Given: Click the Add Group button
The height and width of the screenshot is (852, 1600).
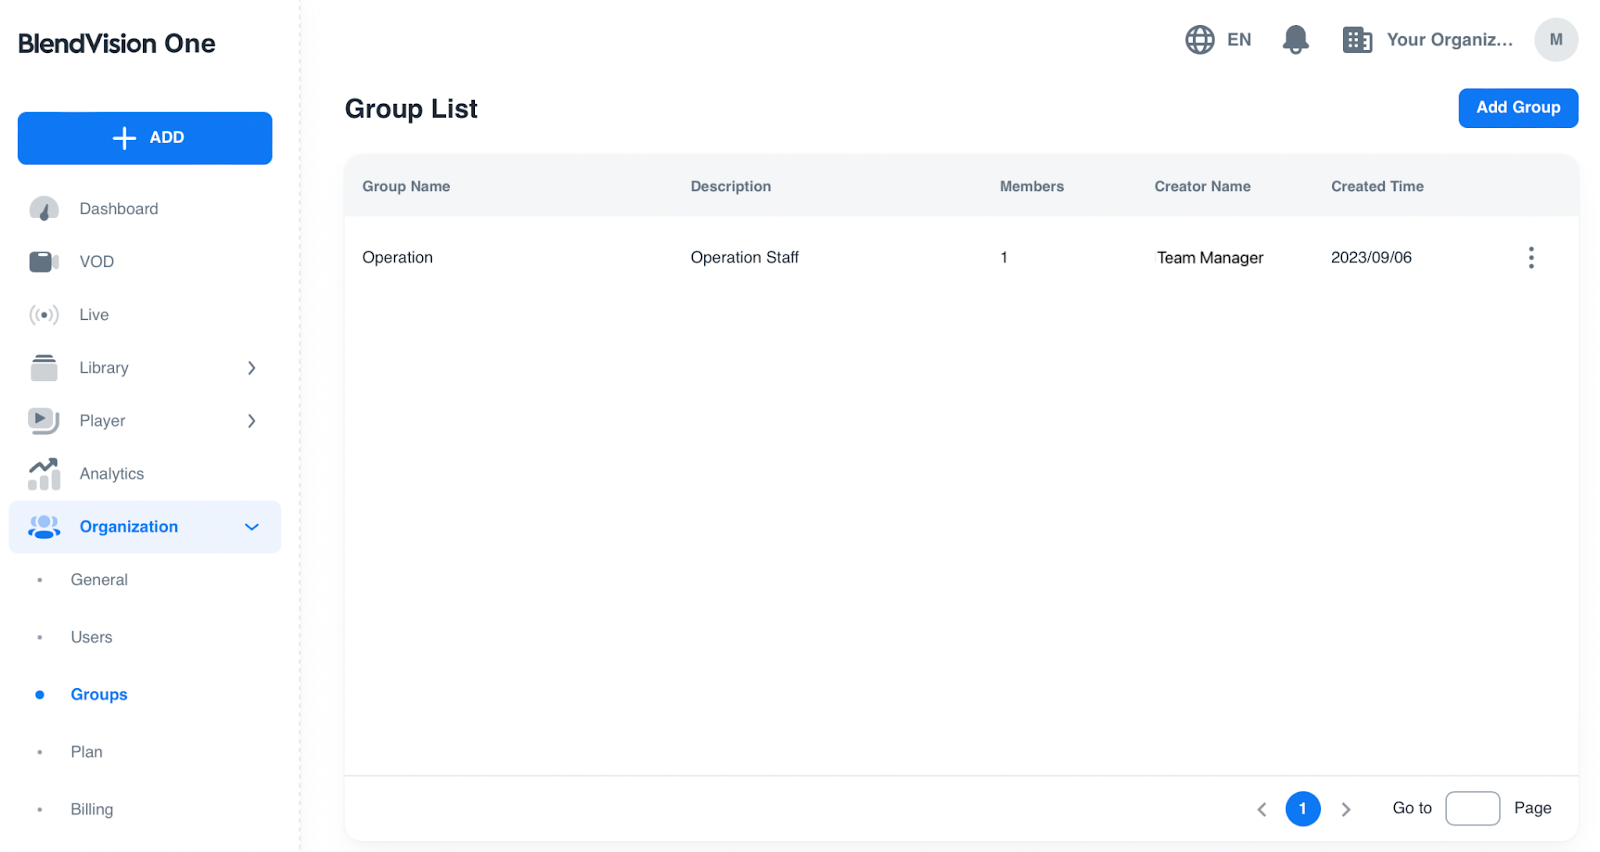Looking at the screenshot, I should pyautogui.click(x=1517, y=108).
